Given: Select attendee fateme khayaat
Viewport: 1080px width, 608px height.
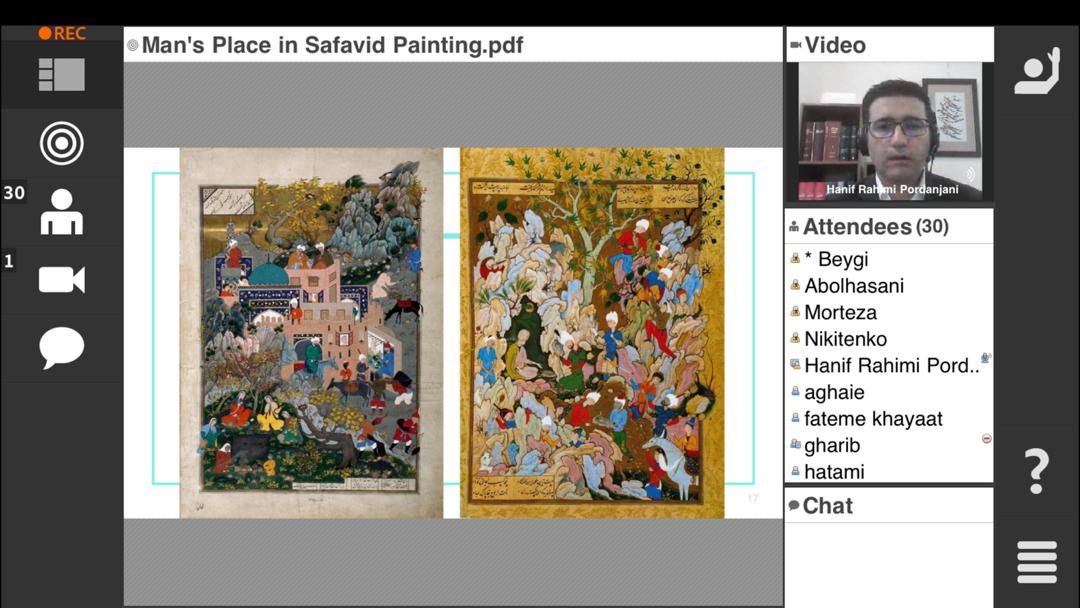Looking at the screenshot, I should pyautogui.click(x=889, y=419).
